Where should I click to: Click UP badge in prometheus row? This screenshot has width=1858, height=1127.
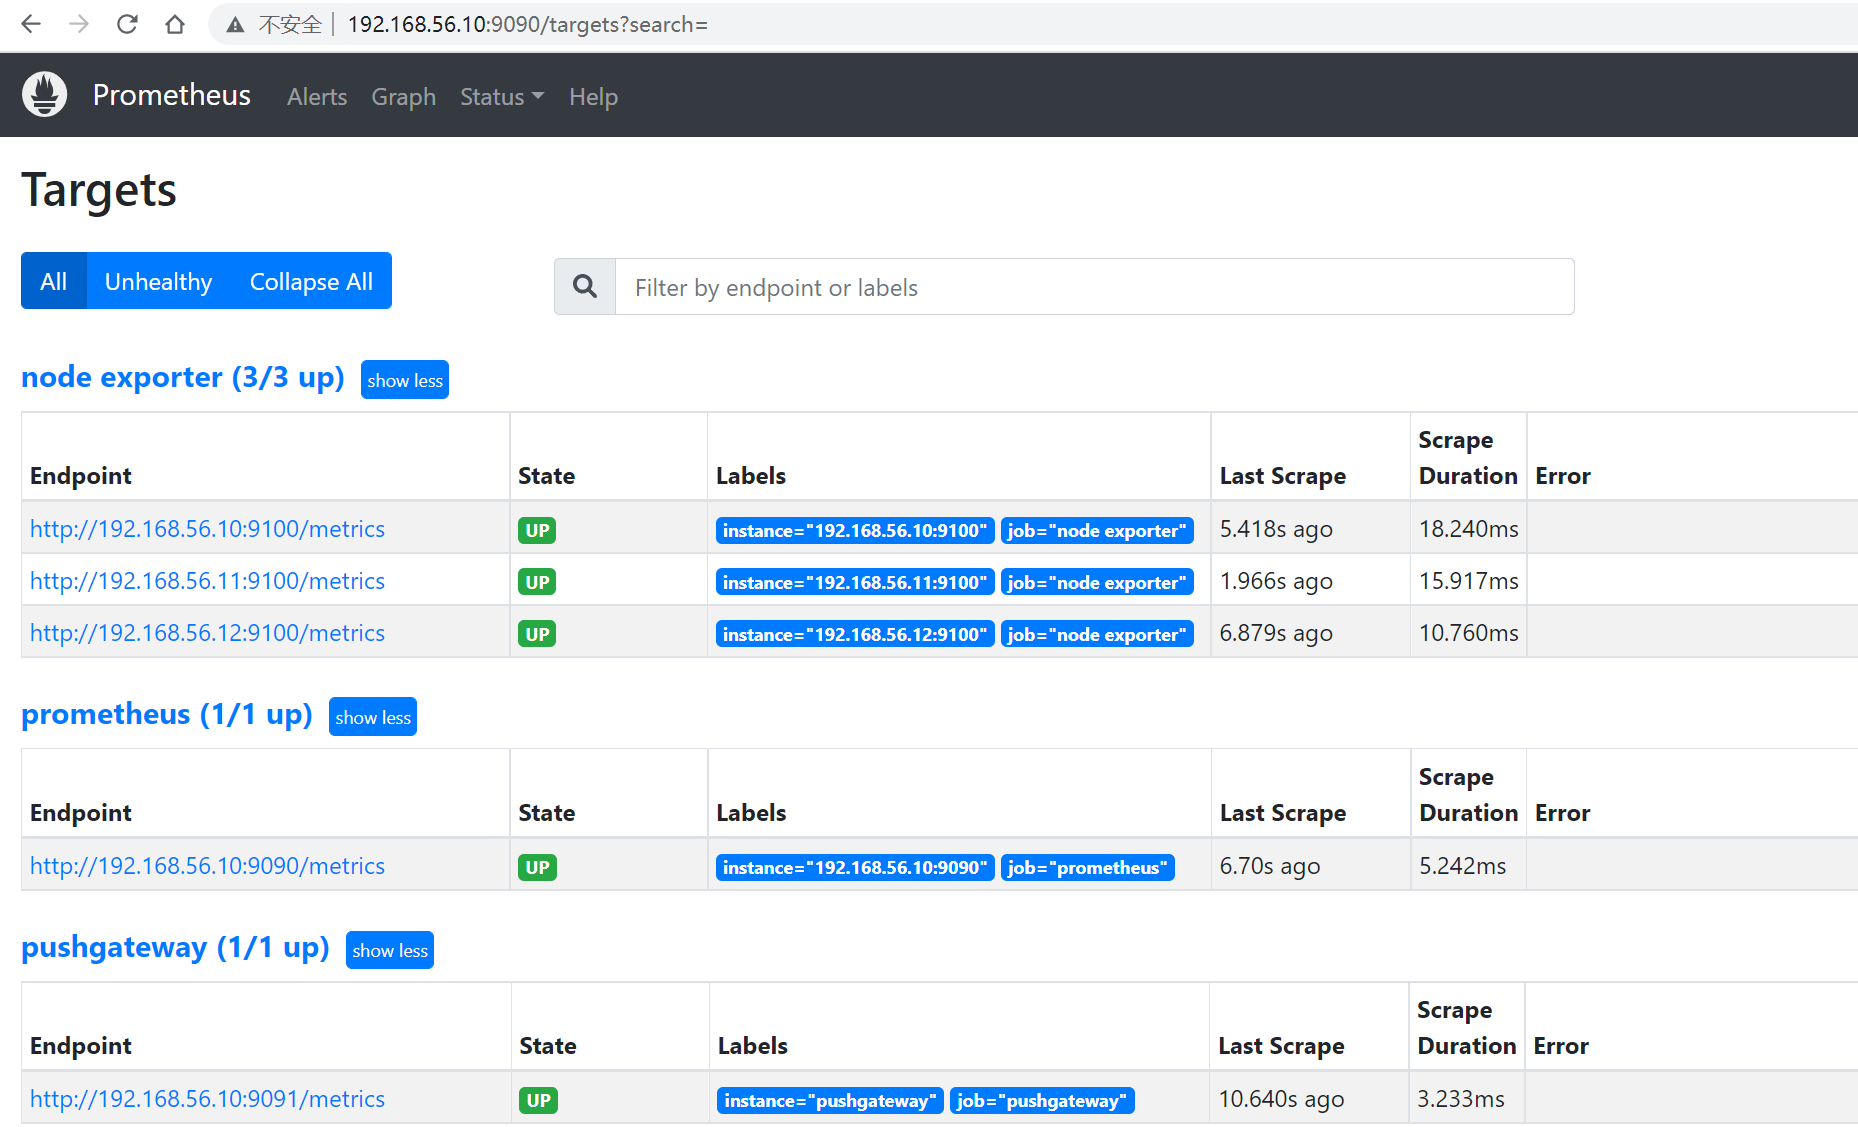[537, 867]
